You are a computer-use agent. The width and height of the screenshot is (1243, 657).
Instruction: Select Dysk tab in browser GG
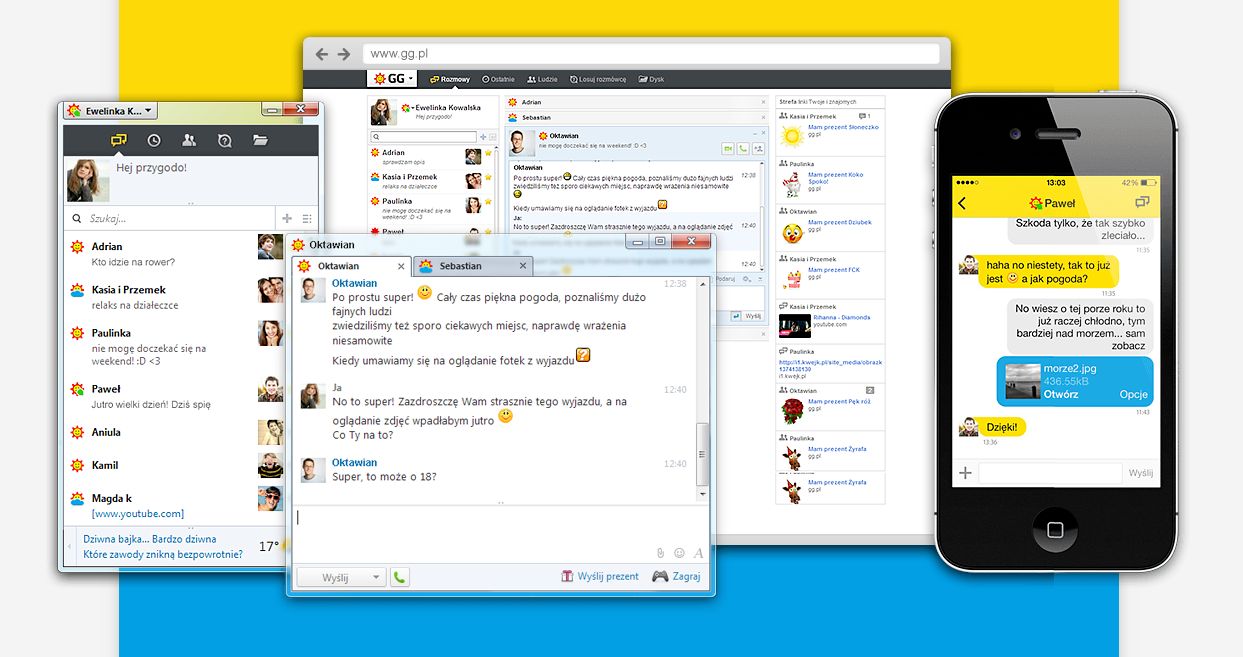pos(651,79)
